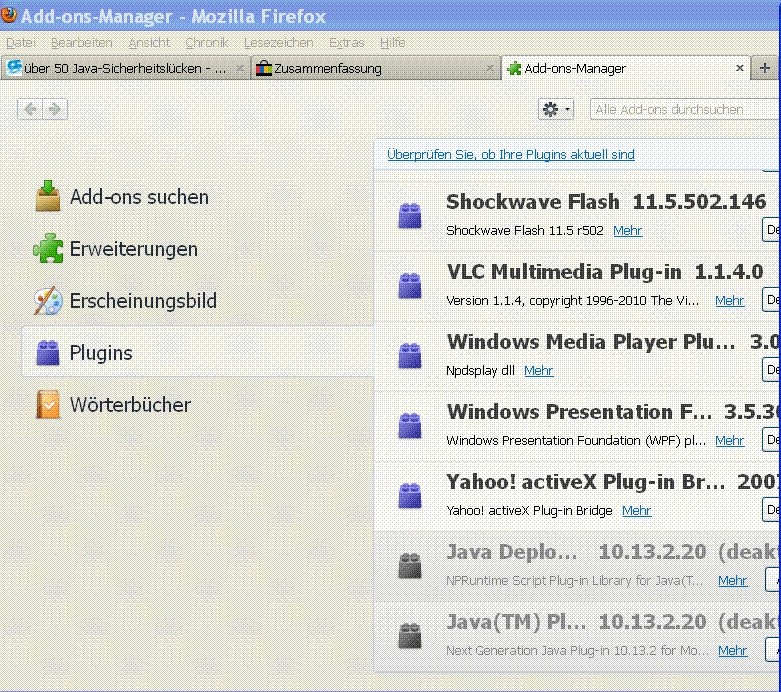The height and width of the screenshot is (692, 781).
Task: Open the gear tools dropdown menu
Action: [x=556, y=109]
